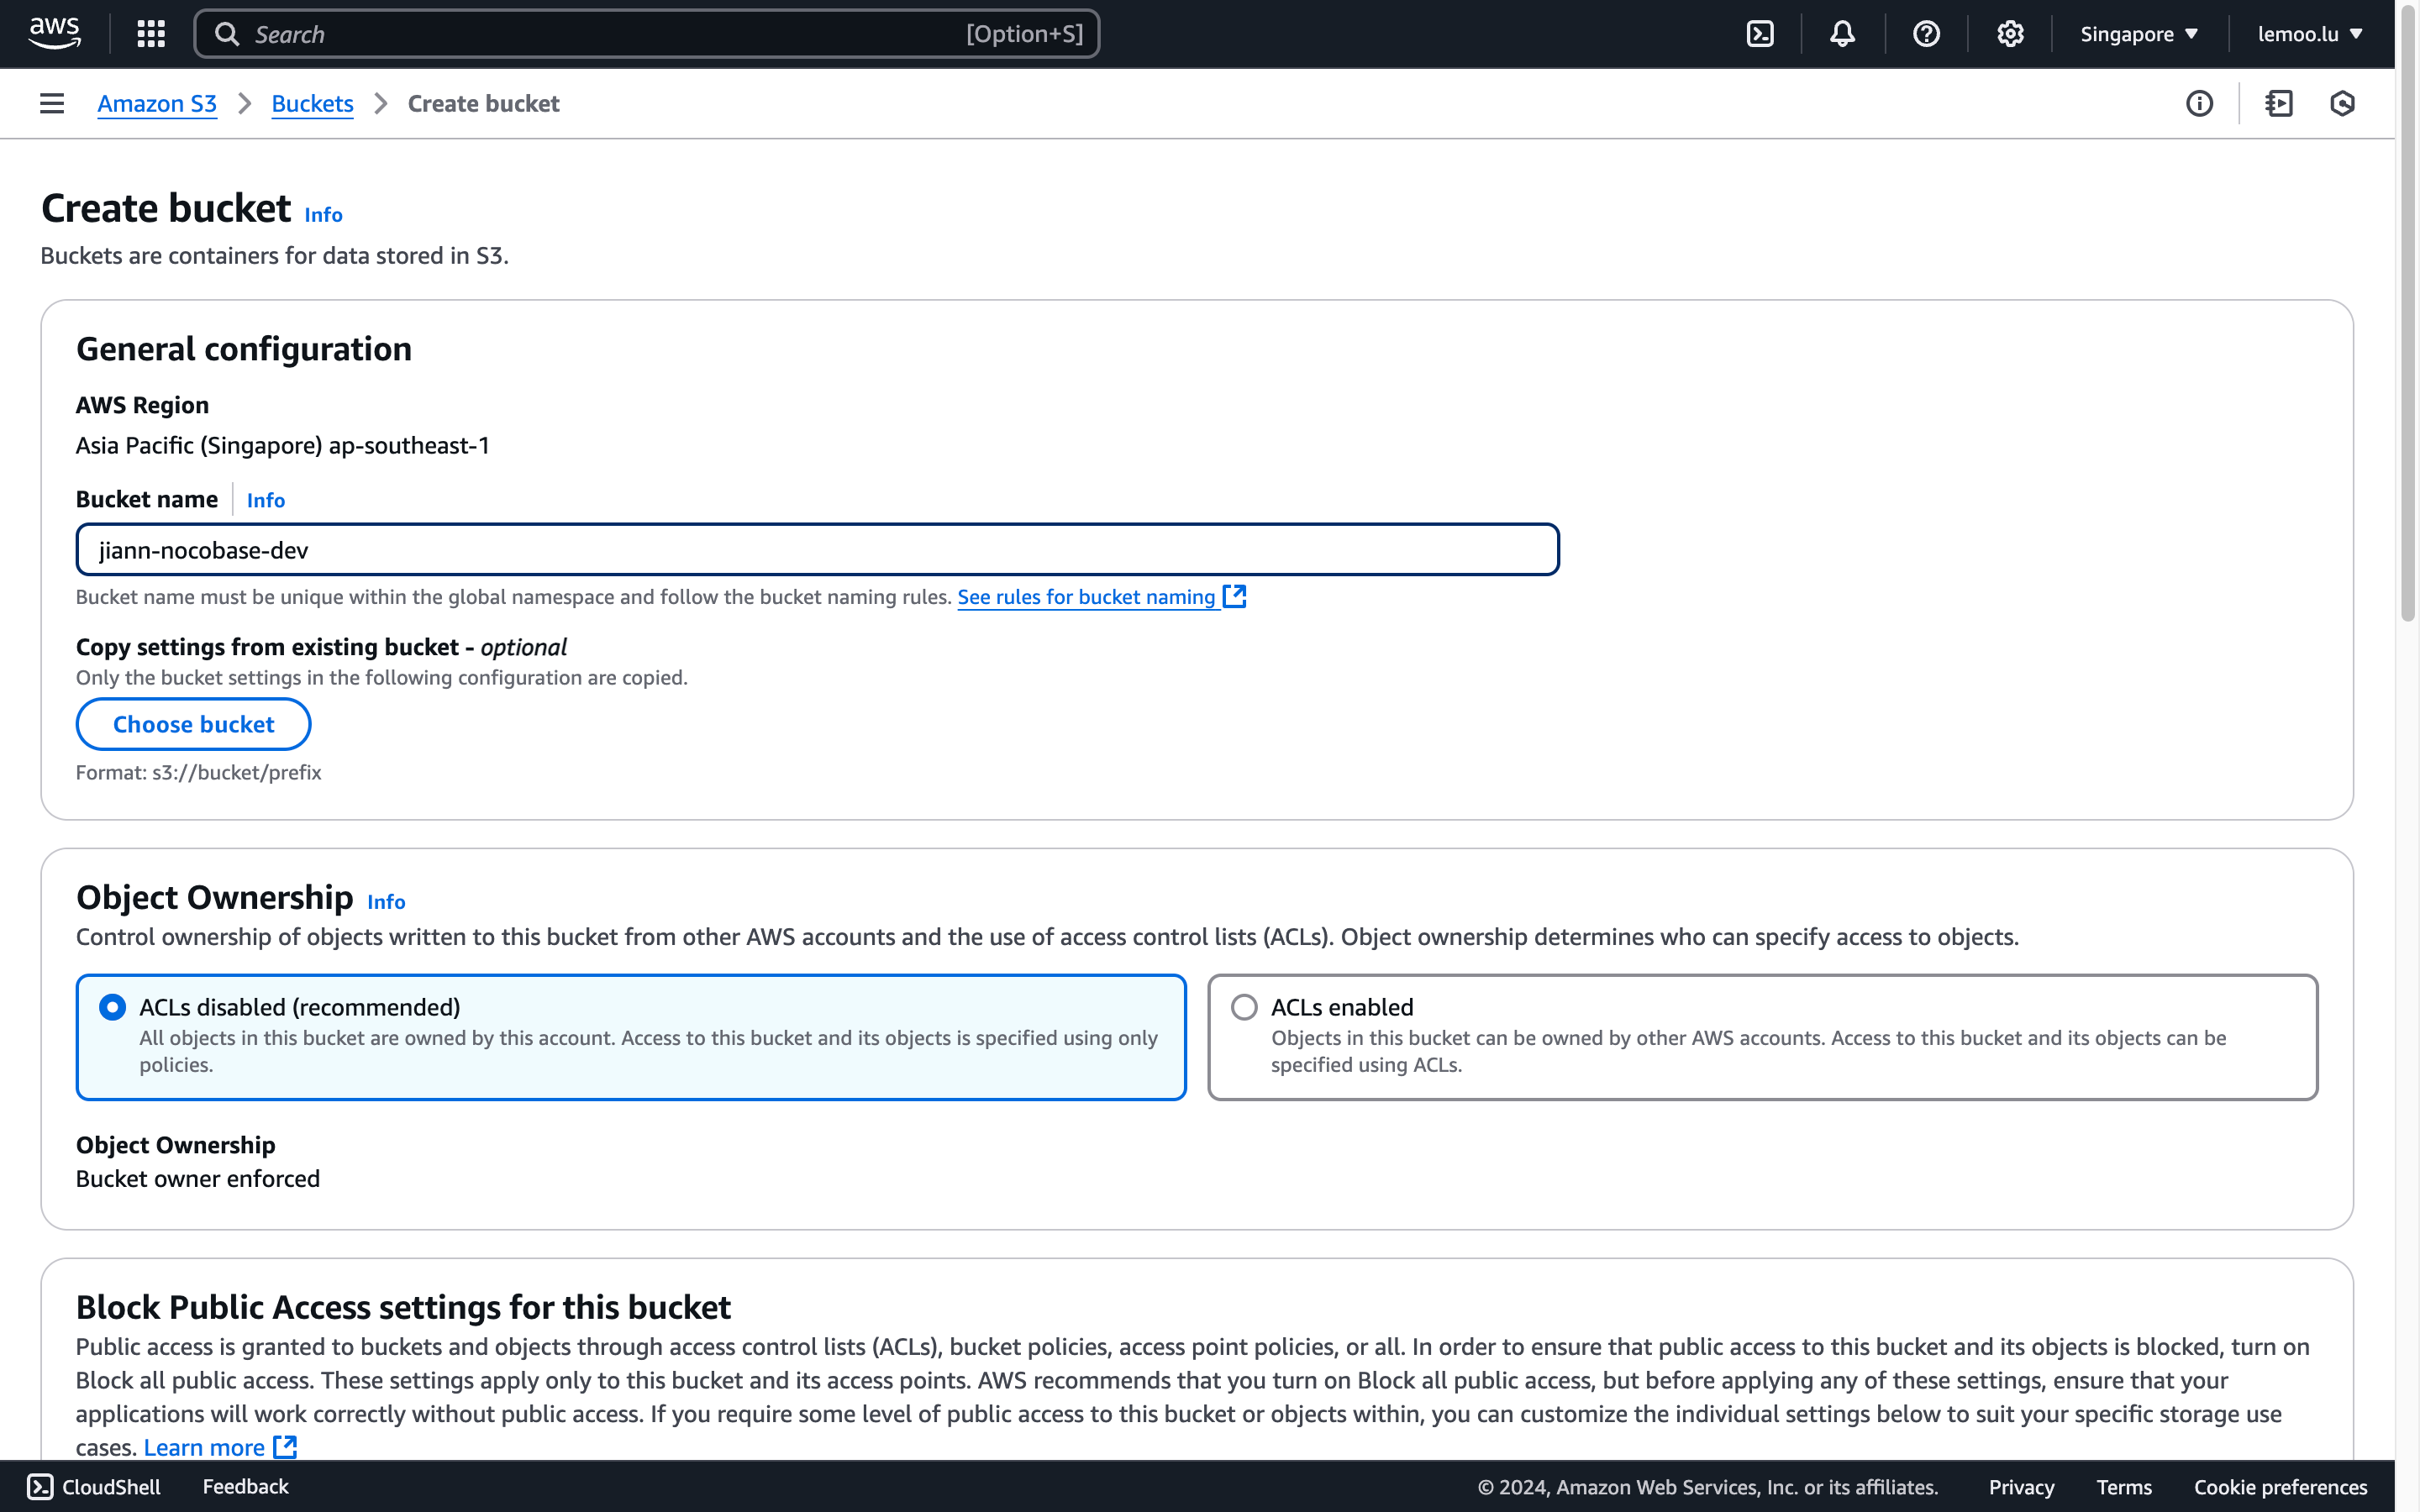
Task: Select the ACLs enabled option
Action: [x=1244, y=1007]
